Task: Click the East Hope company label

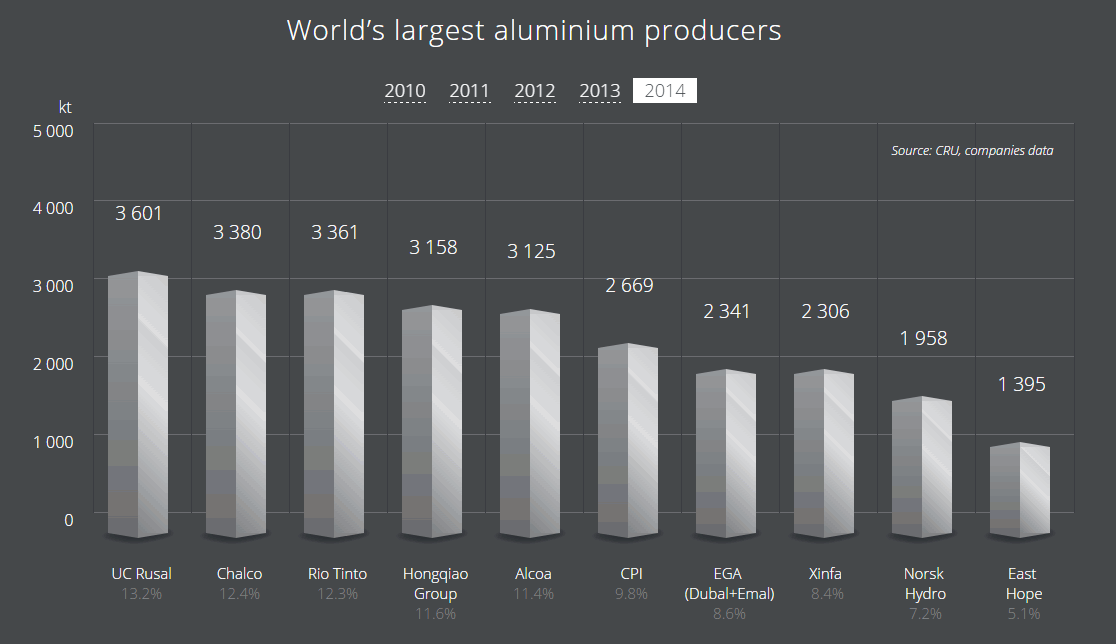Action: (x=1023, y=584)
